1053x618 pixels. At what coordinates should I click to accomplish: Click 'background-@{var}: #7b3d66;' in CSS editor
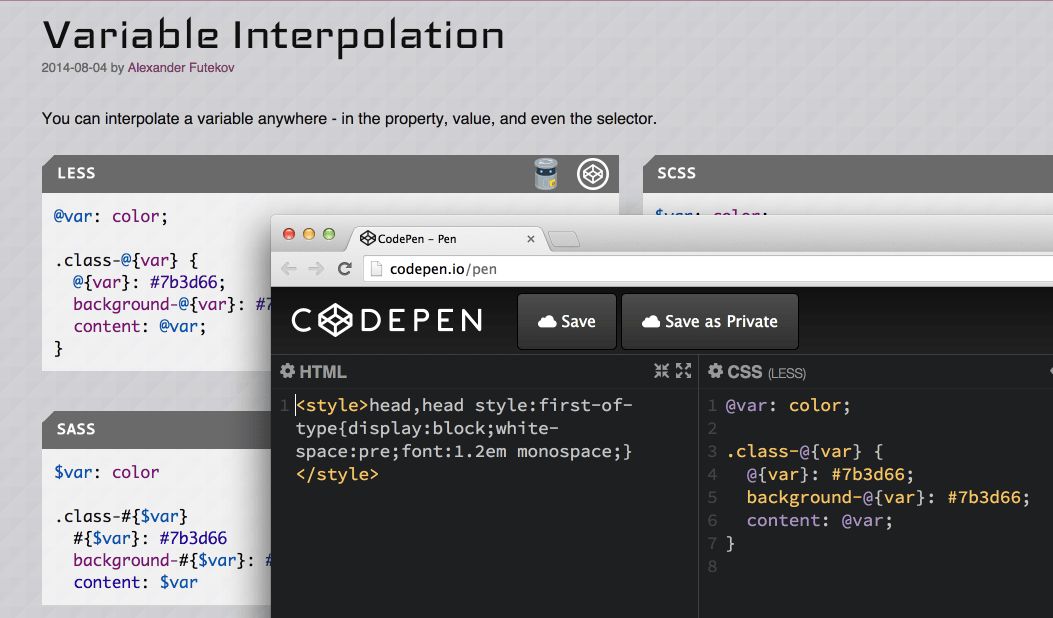888,498
